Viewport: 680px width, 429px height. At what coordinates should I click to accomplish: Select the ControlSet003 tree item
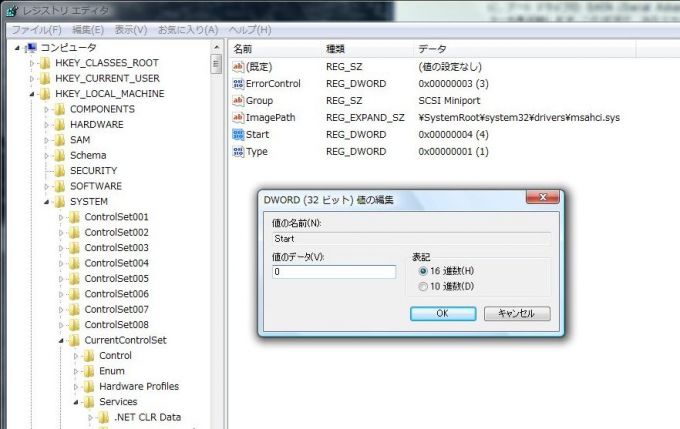click(x=116, y=248)
